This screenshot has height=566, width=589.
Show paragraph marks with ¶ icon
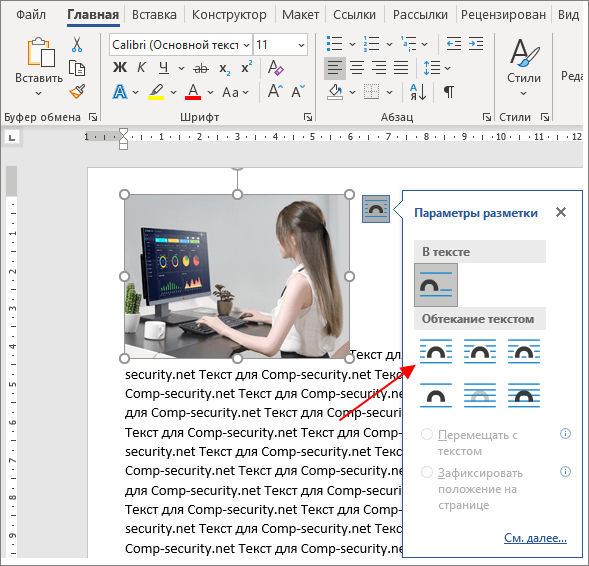coord(449,92)
